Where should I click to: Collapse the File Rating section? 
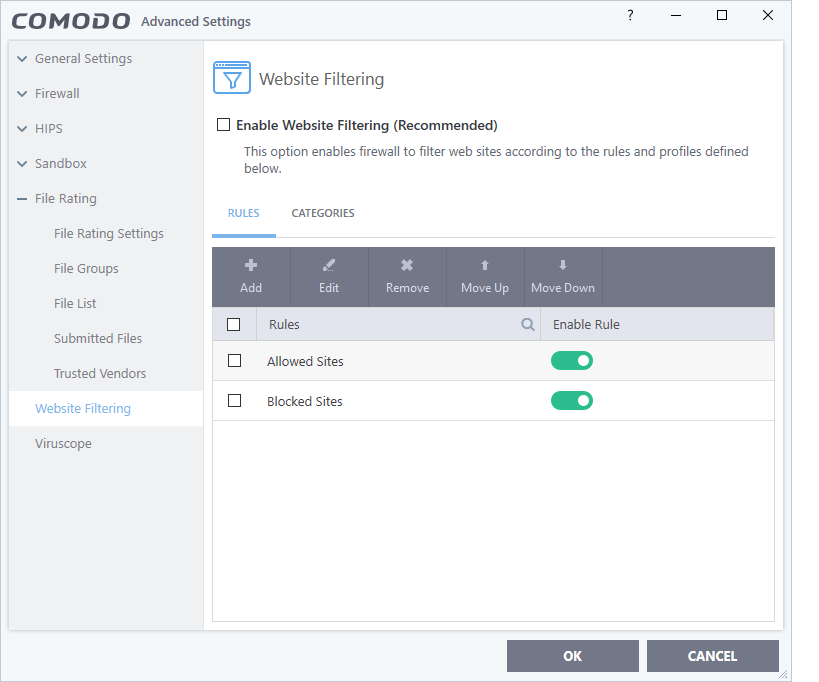[22, 199]
